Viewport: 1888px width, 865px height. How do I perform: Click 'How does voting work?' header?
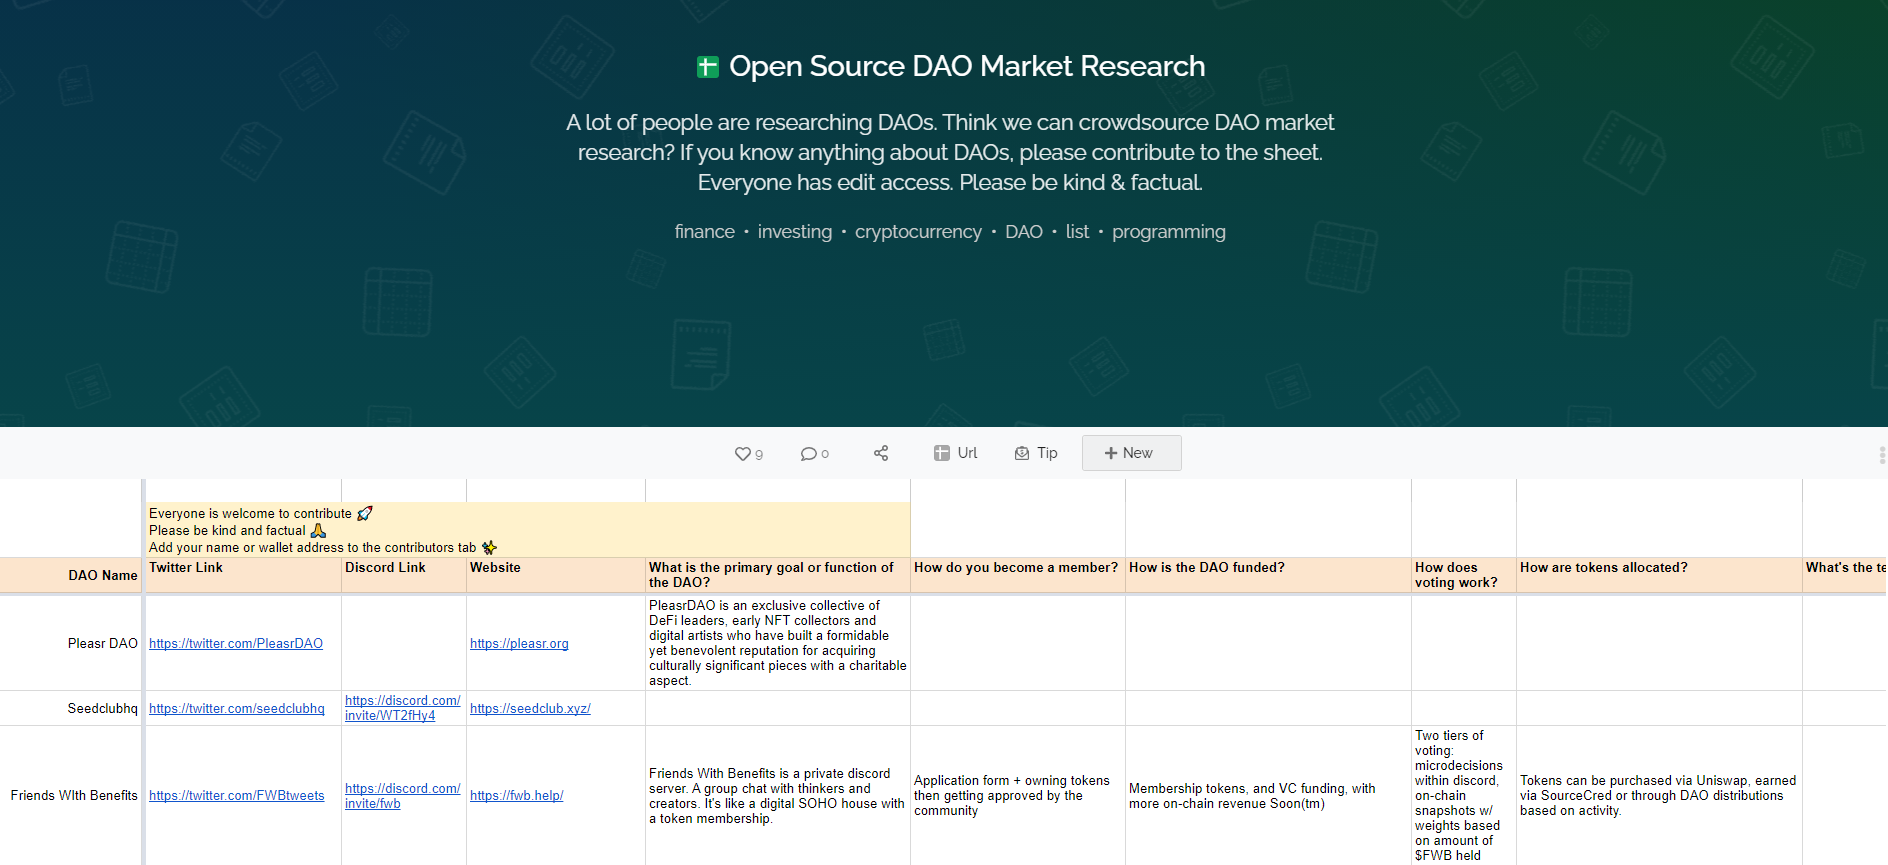pyautogui.click(x=1464, y=575)
